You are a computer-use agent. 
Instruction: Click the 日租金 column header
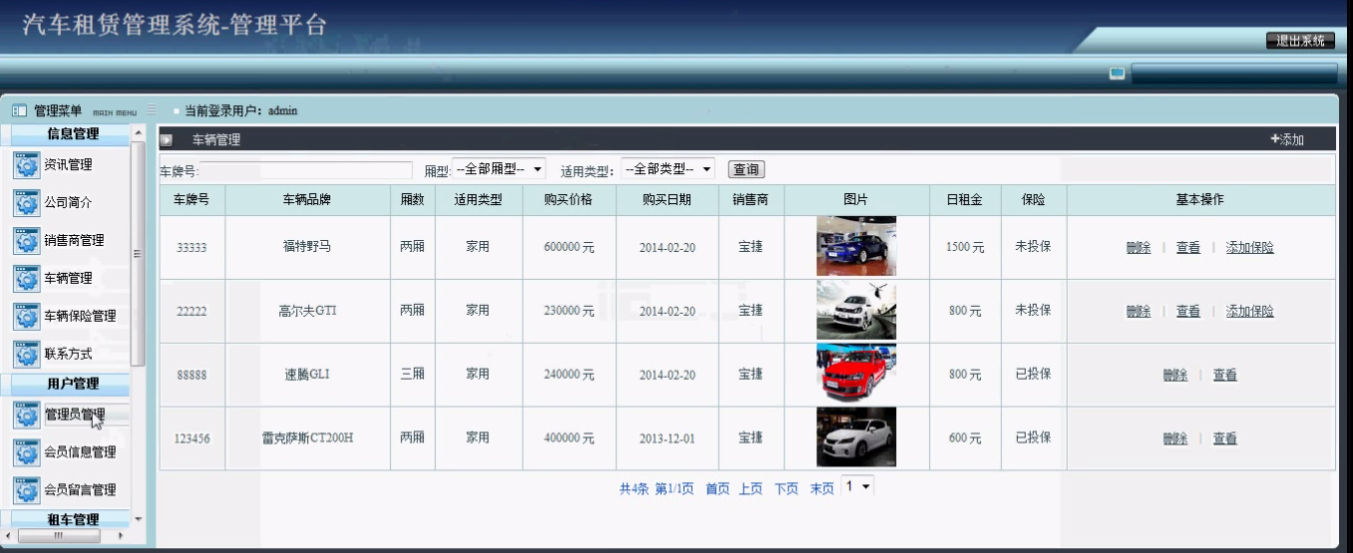(965, 200)
